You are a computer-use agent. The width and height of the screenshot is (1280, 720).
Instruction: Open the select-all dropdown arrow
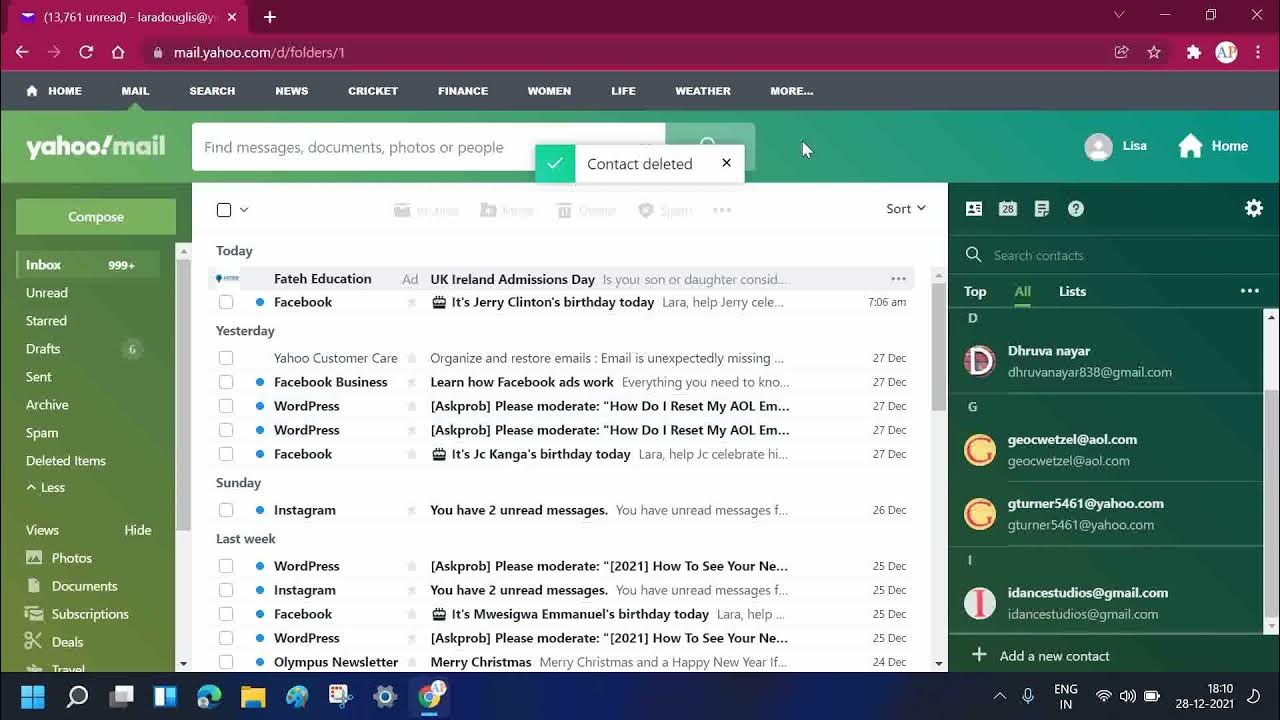pos(244,210)
